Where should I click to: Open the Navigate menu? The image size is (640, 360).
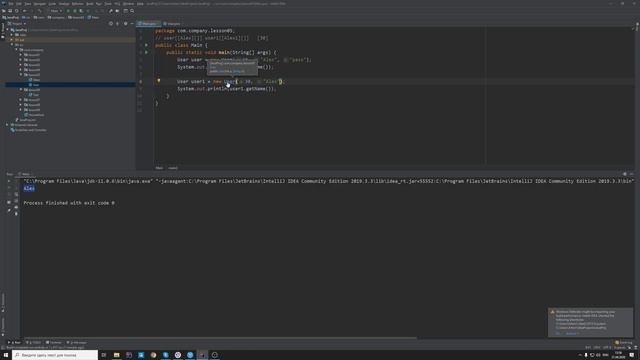point(40,4)
